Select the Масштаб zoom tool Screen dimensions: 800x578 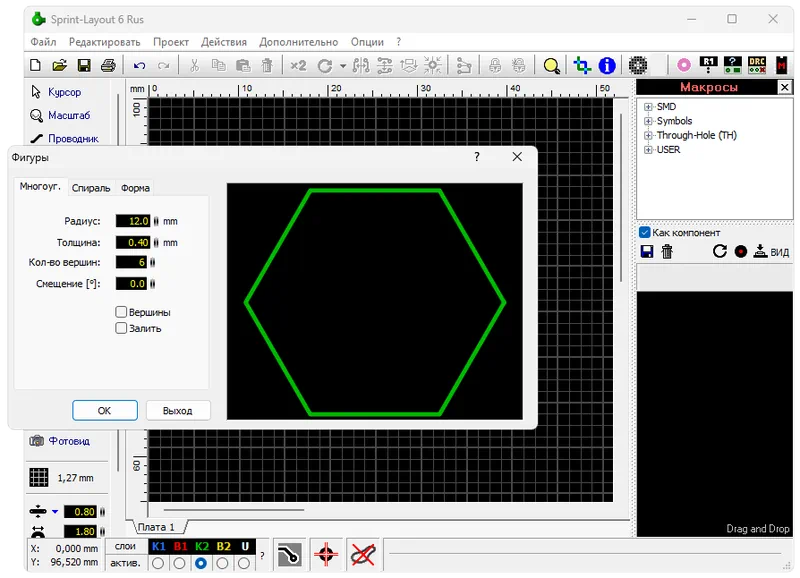(60, 115)
